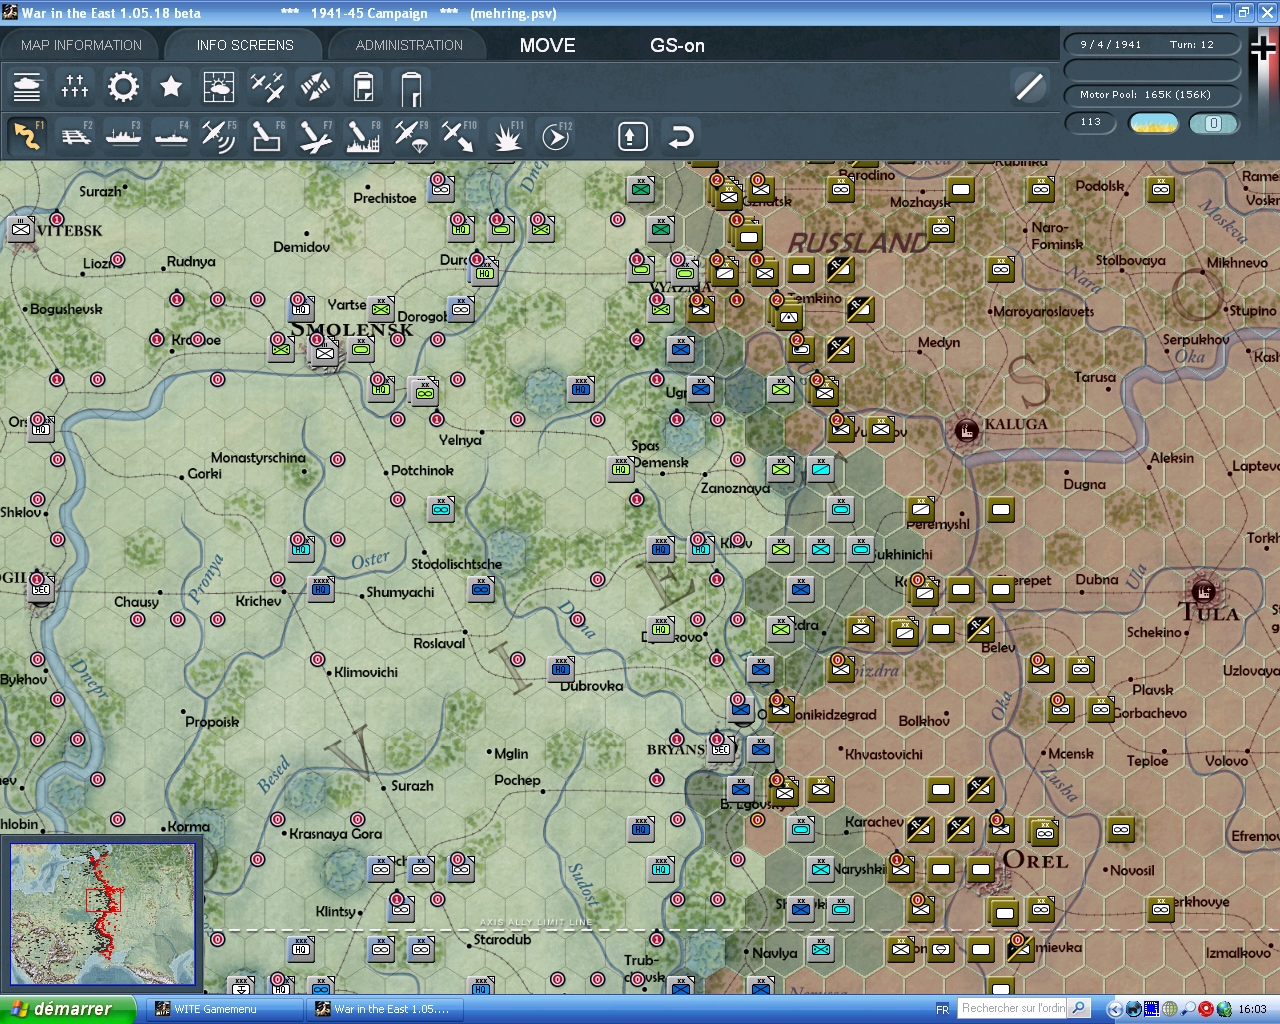The width and height of the screenshot is (1280, 1024).
Task: Select the Kaluga city icon
Action: coord(966,431)
